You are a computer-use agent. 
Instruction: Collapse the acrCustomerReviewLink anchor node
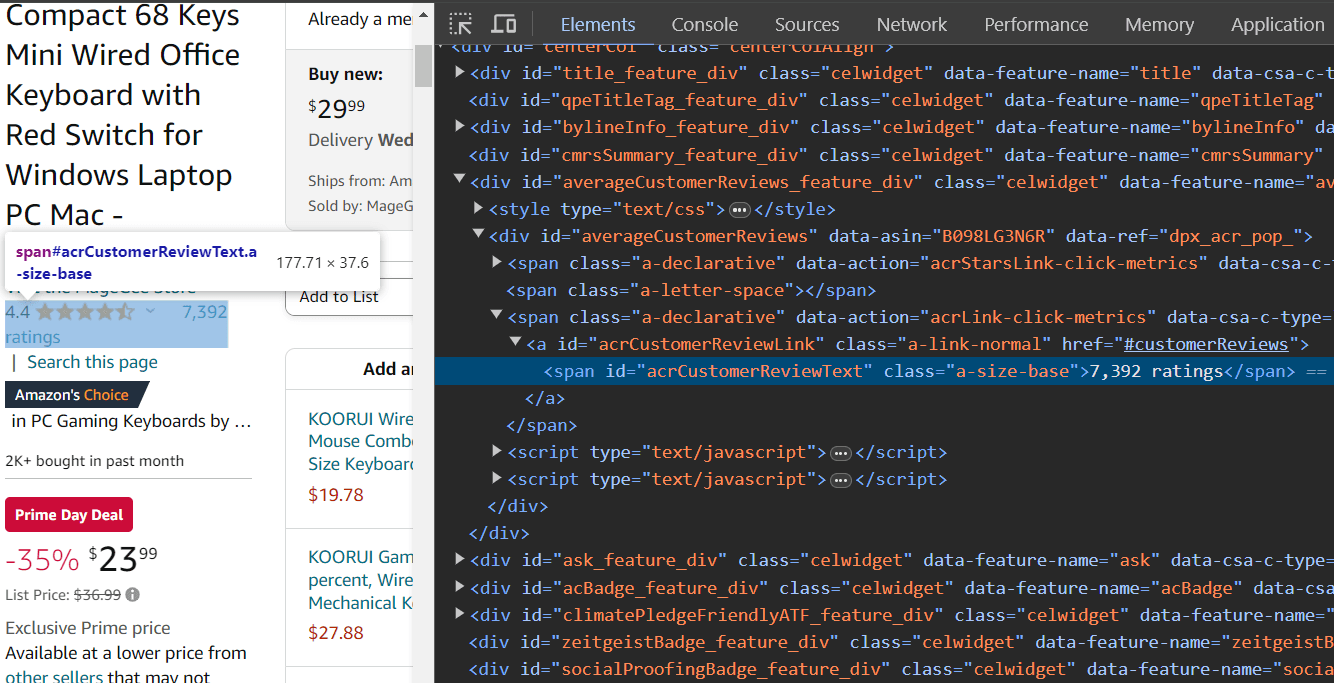tap(516, 343)
